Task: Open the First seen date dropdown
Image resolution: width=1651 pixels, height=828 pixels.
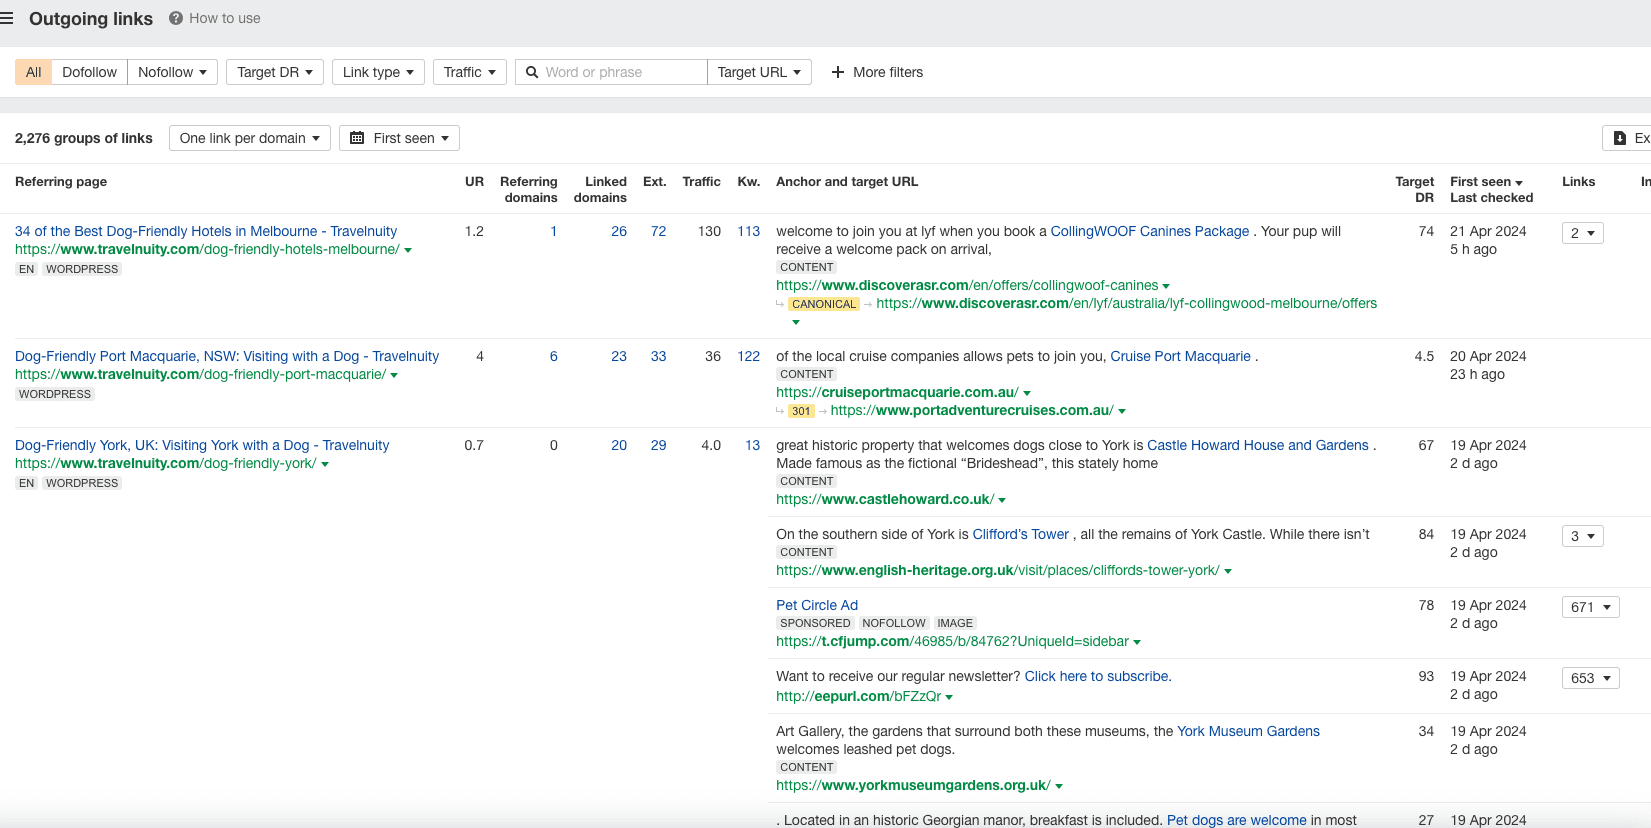Action: (x=399, y=138)
